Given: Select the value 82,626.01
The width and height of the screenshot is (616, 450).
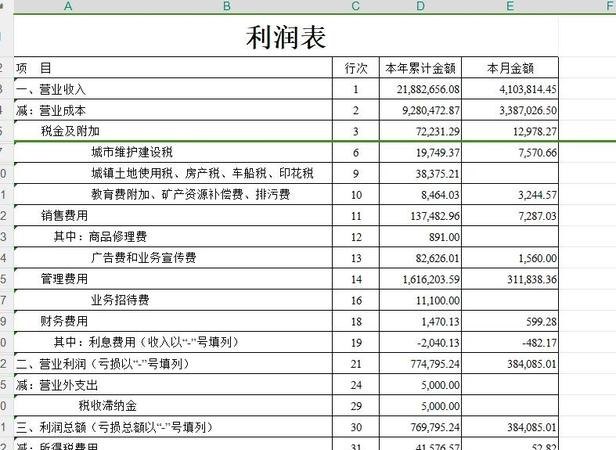Looking at the screenshot, I should point(438,258).
